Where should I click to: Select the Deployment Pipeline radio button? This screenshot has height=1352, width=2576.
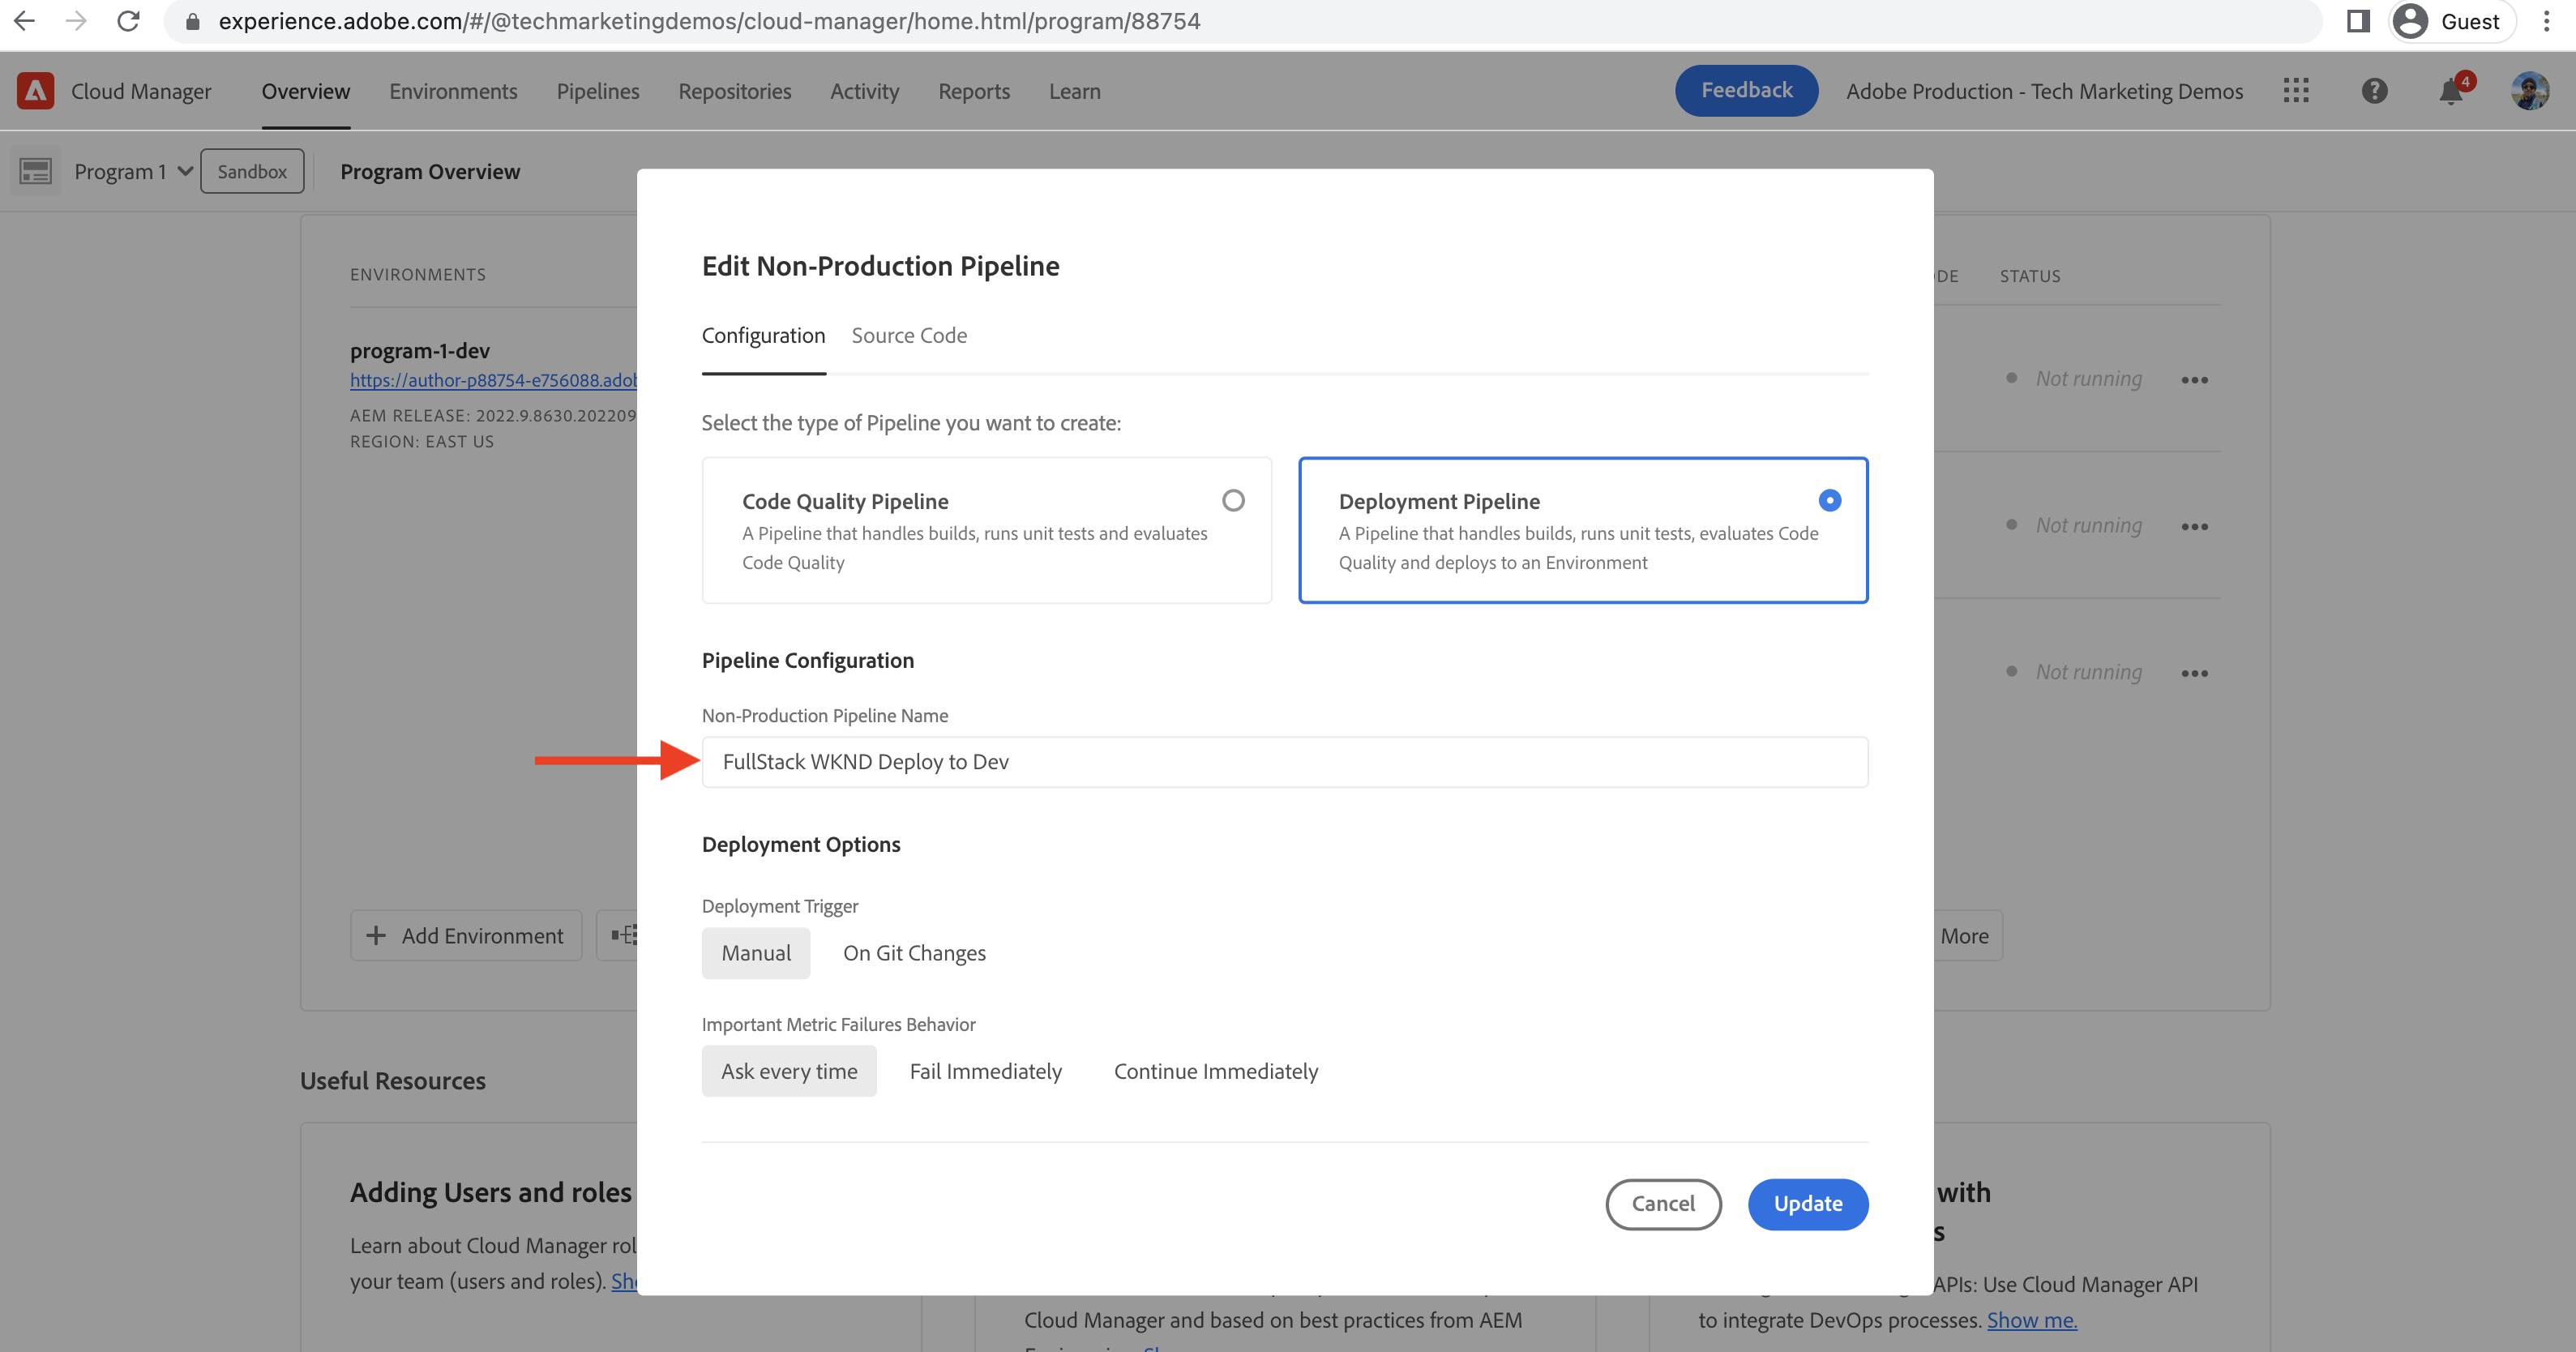1829,500
